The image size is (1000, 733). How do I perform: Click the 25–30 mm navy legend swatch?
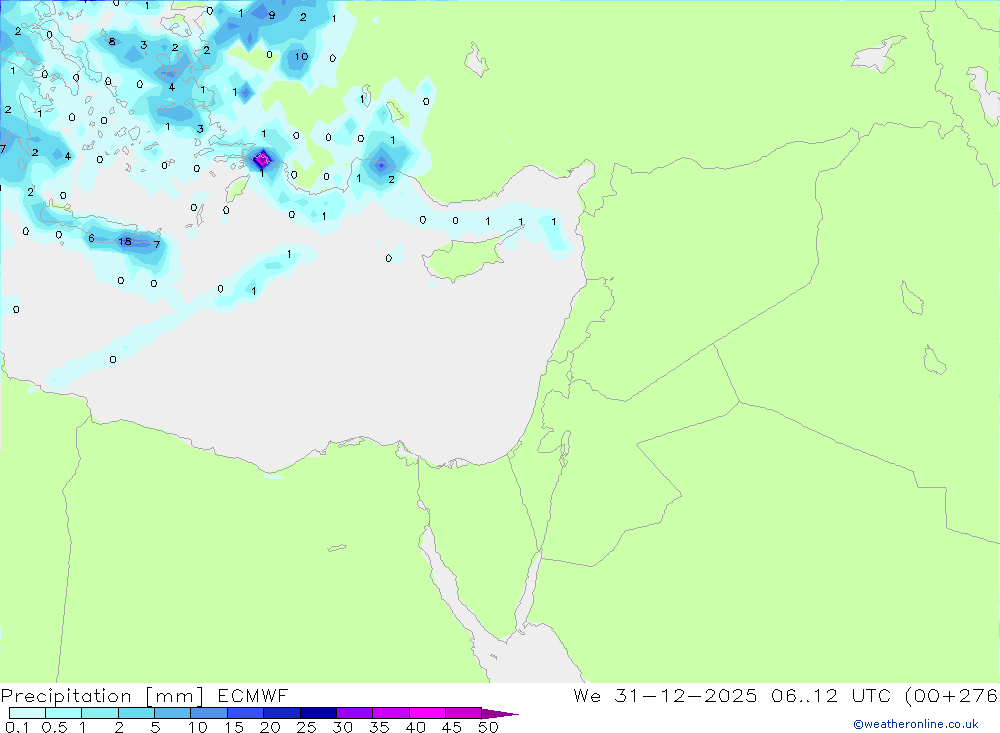pyautogui.click(x=318, y=713)
